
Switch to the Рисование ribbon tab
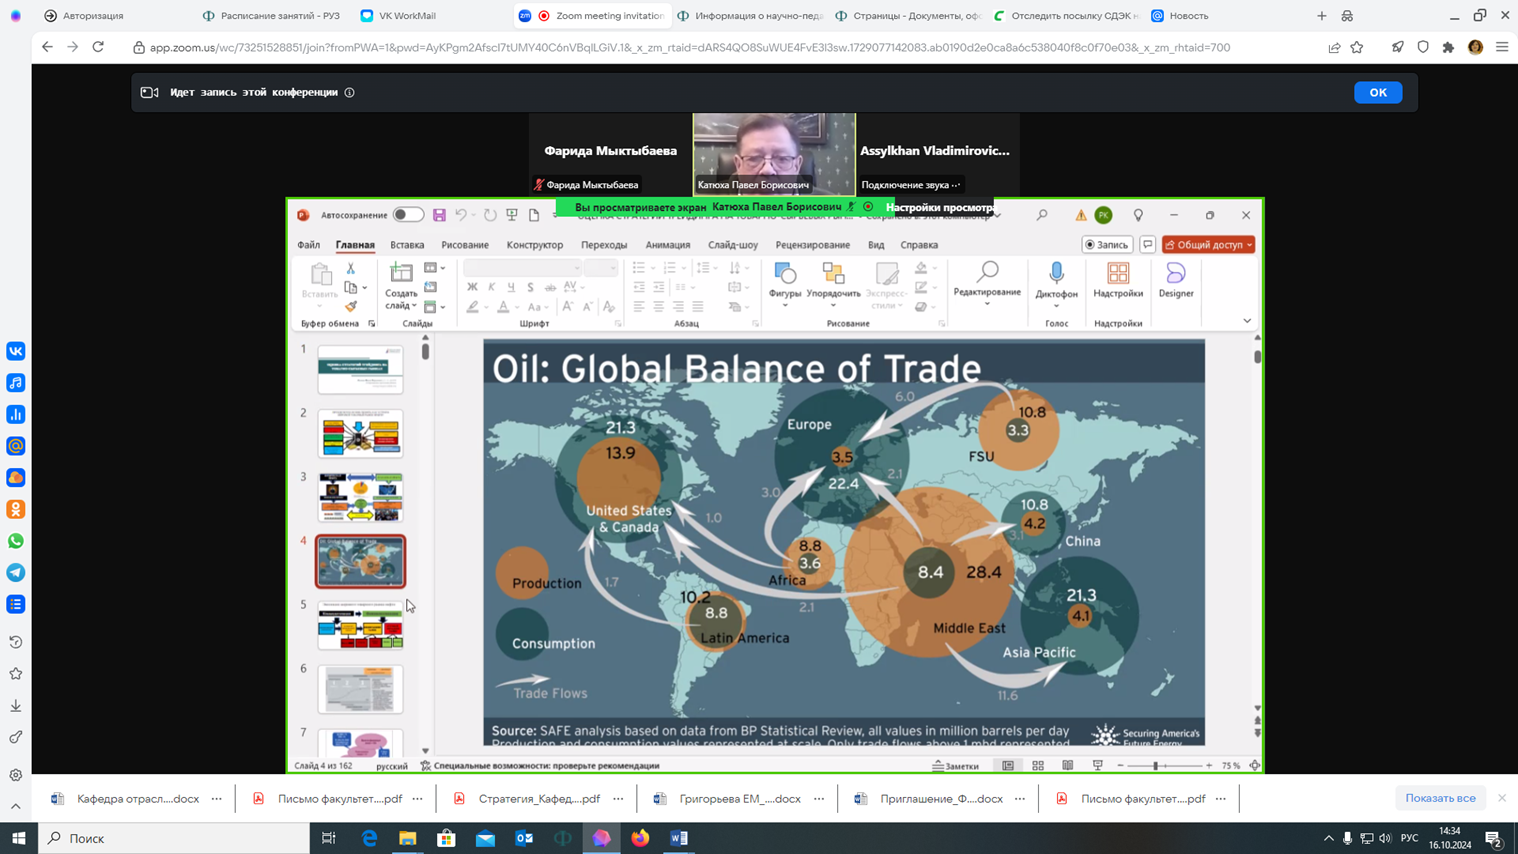(x=465, y=245)
